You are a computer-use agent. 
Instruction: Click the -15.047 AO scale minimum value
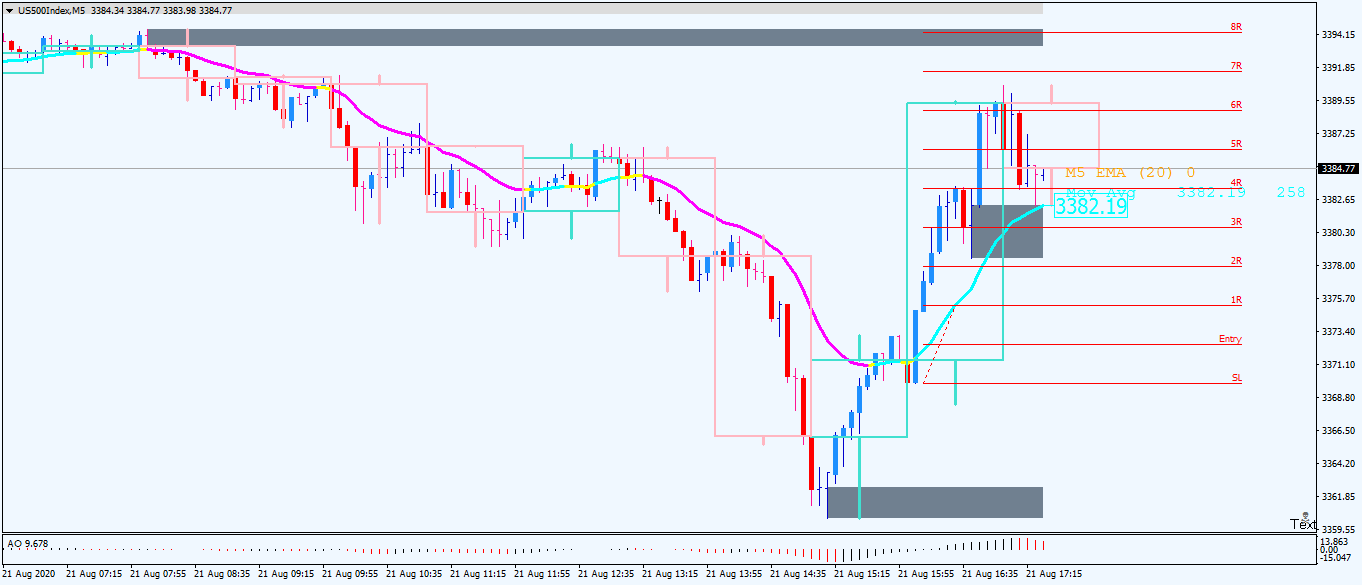[x=1337, y=556]
